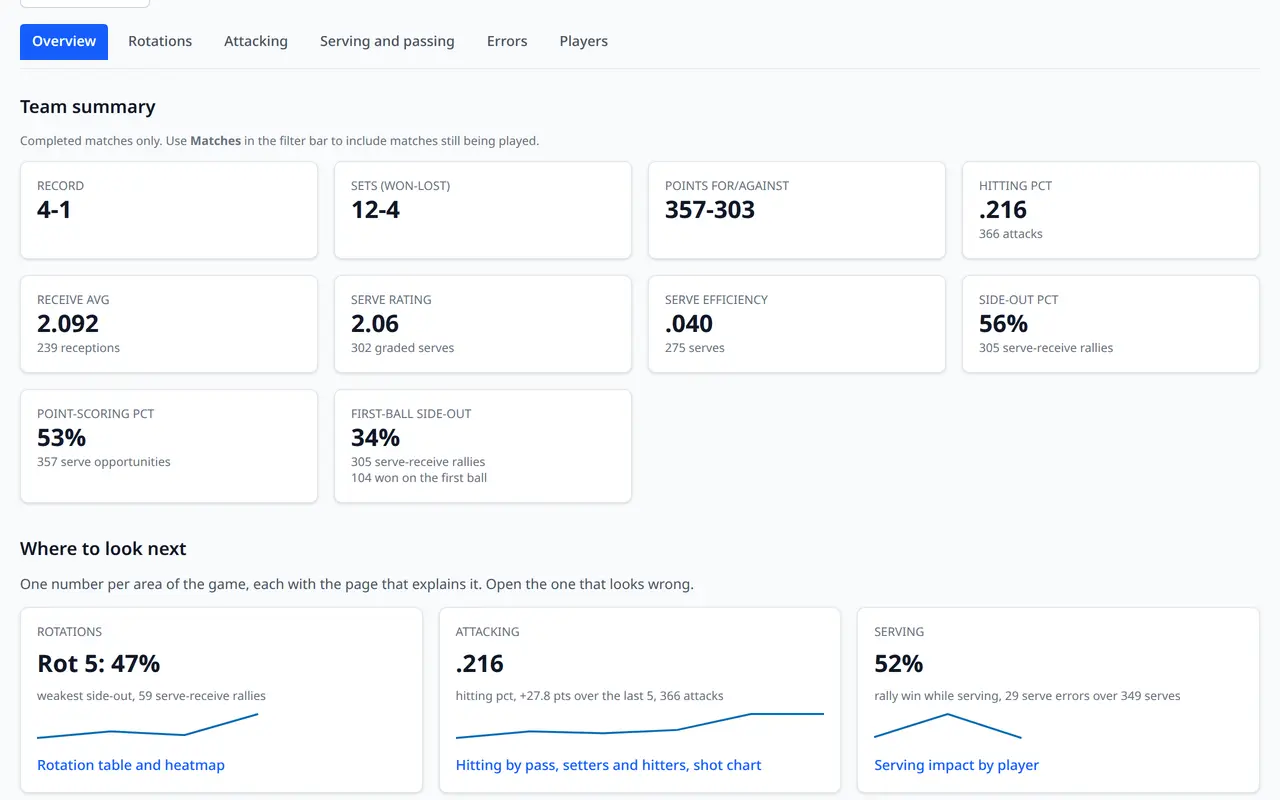1280x800 pixels.
Task: Click the Serving card sparkline chart
Action: click(948, 726)
